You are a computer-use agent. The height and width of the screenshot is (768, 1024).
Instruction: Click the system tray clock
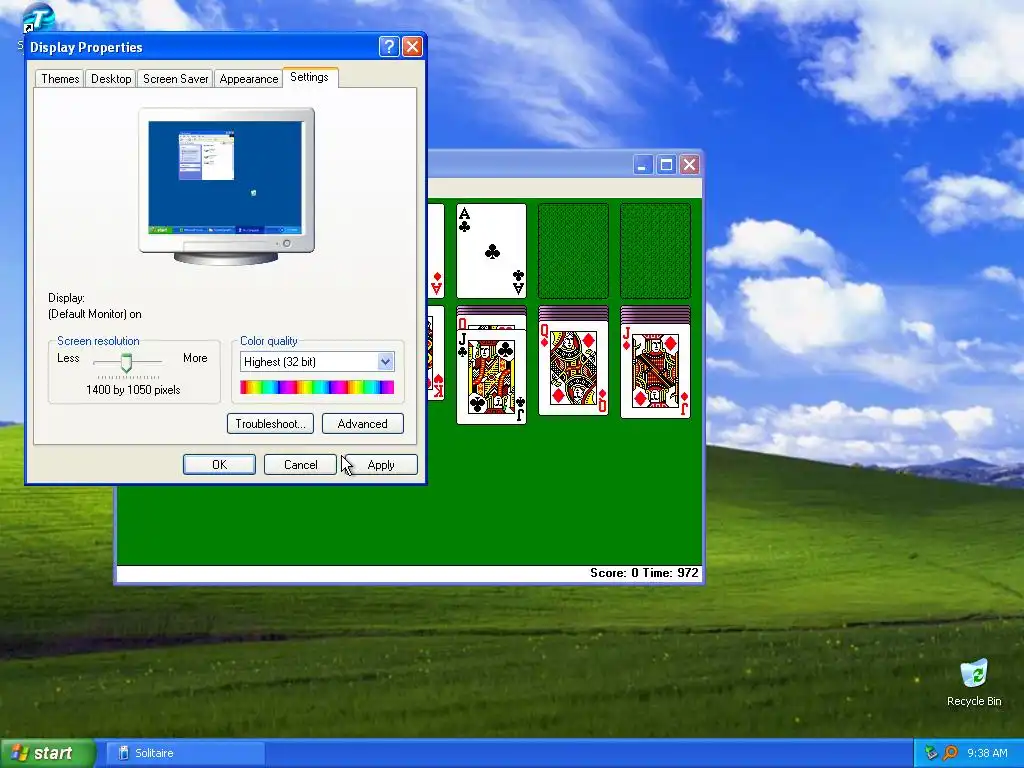tap(987, 753)
